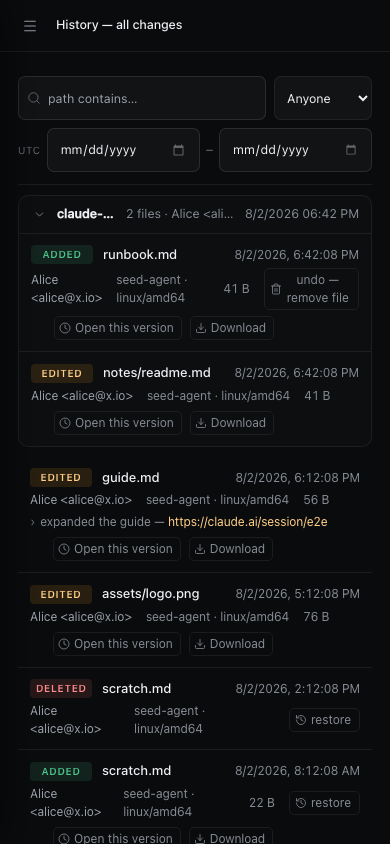Image resolution: width=390 pixels, height=844 pixels.
Task: Download assets/logo.png
Action: 231,644
